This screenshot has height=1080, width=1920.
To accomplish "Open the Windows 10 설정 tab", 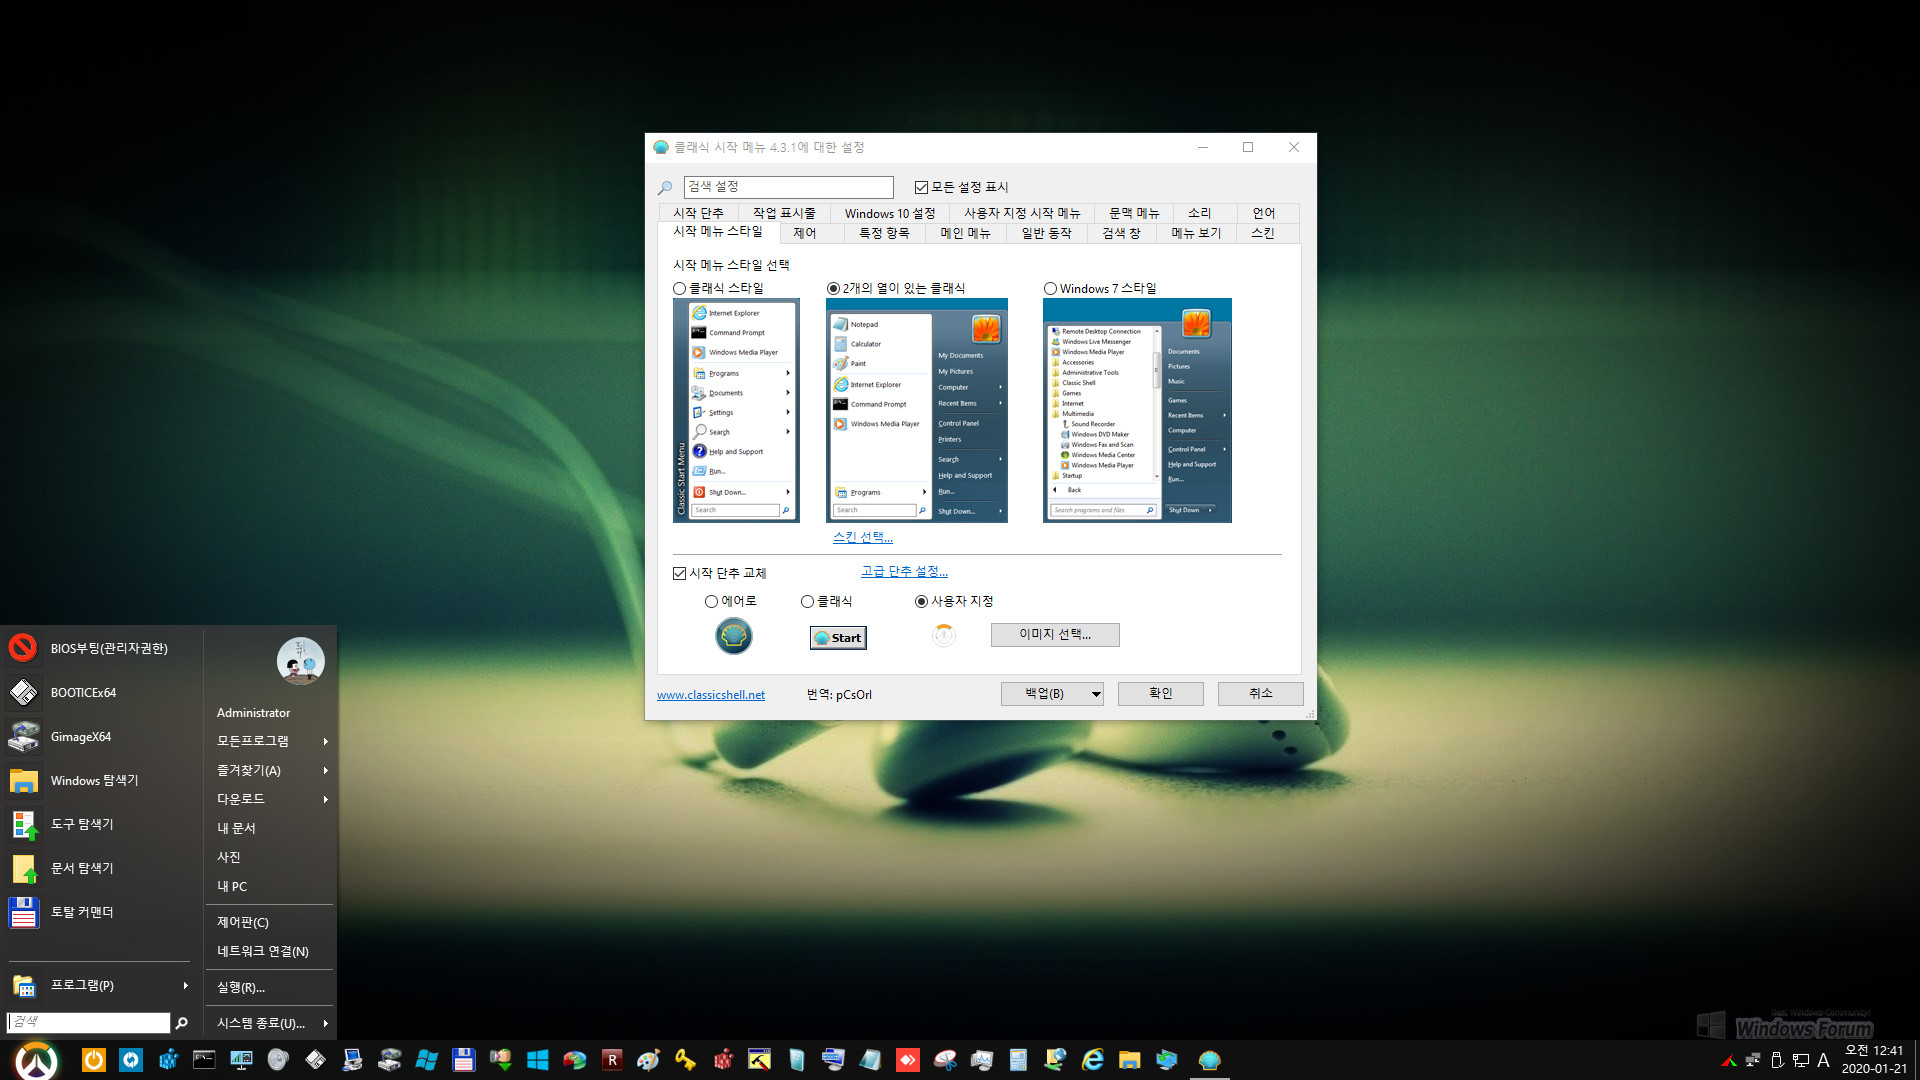I will [x=889, y=213].
